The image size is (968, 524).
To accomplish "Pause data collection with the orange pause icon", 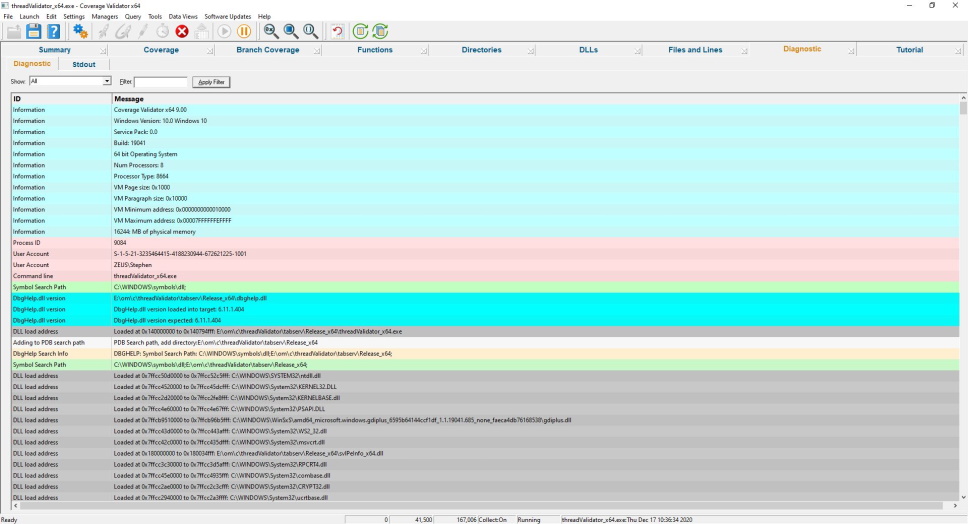I will (244, 31).
